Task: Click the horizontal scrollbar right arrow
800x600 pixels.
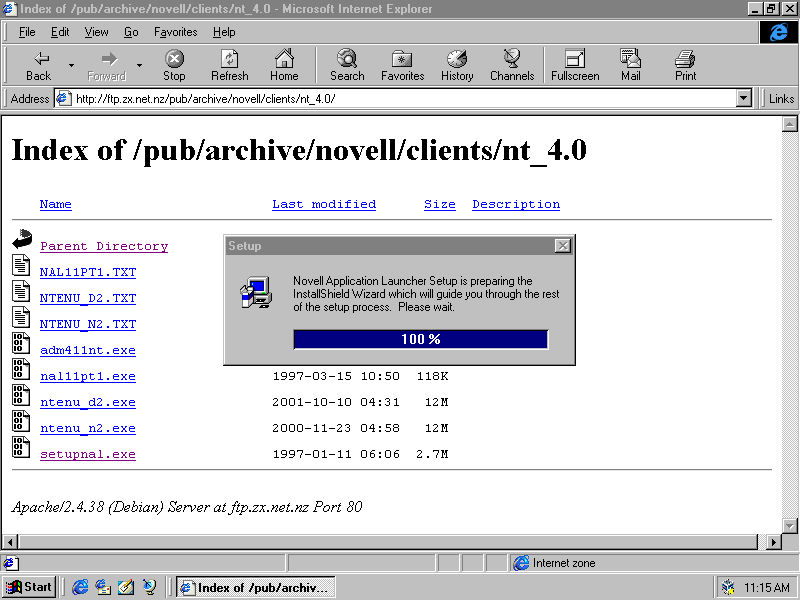Action: pos(773,541)
